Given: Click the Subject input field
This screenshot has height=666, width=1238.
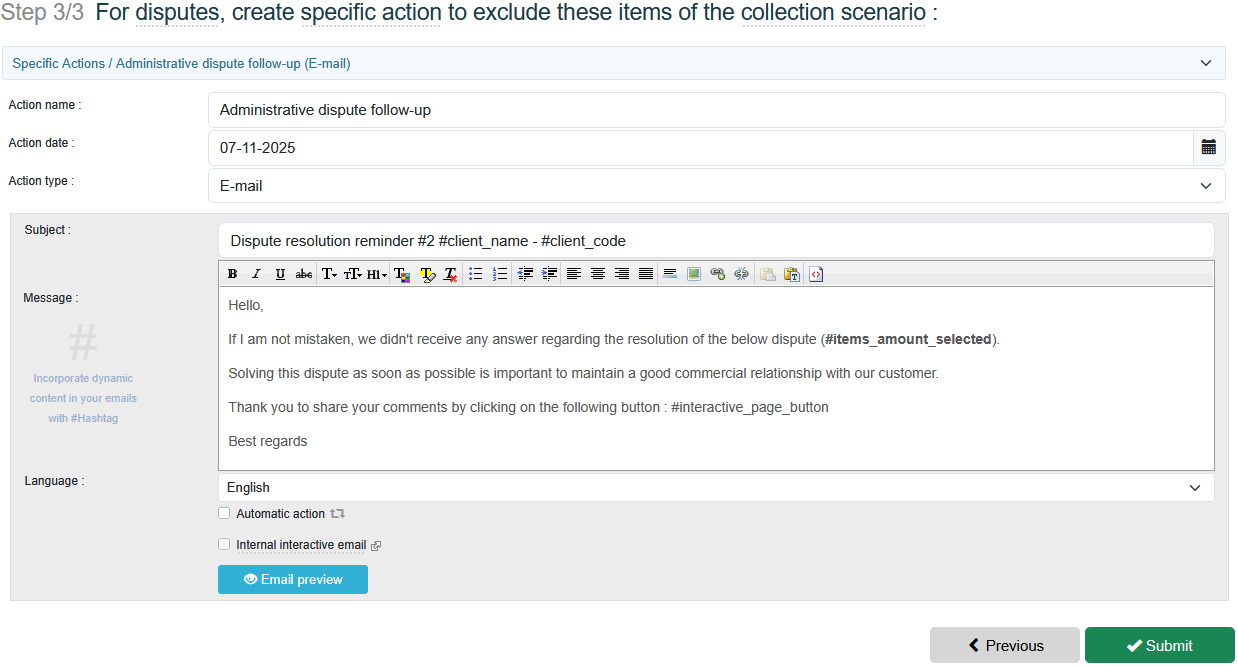Looking at the screenshot, I should (x=716, y=241).
